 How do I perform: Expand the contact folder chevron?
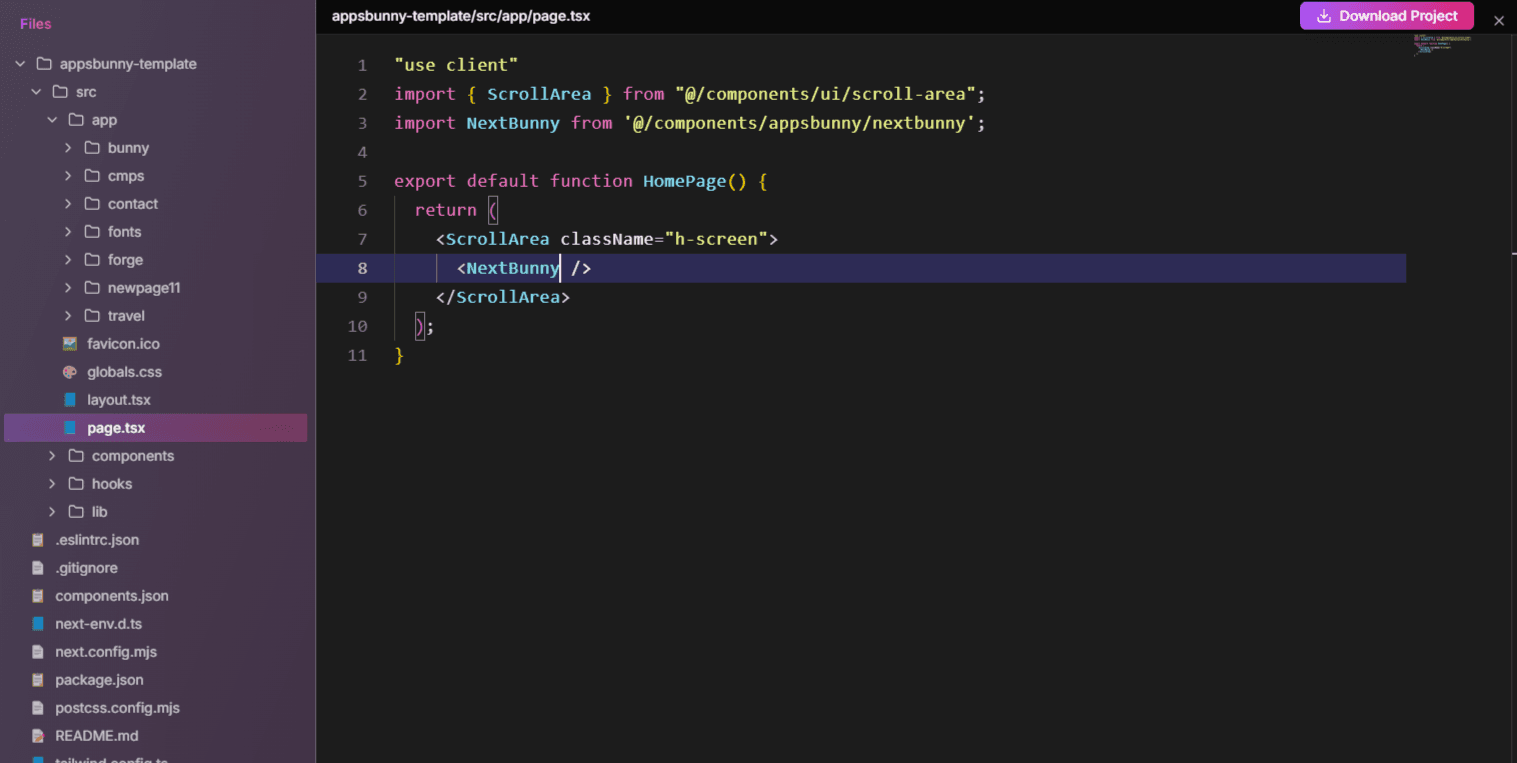[x=68, y=204]
